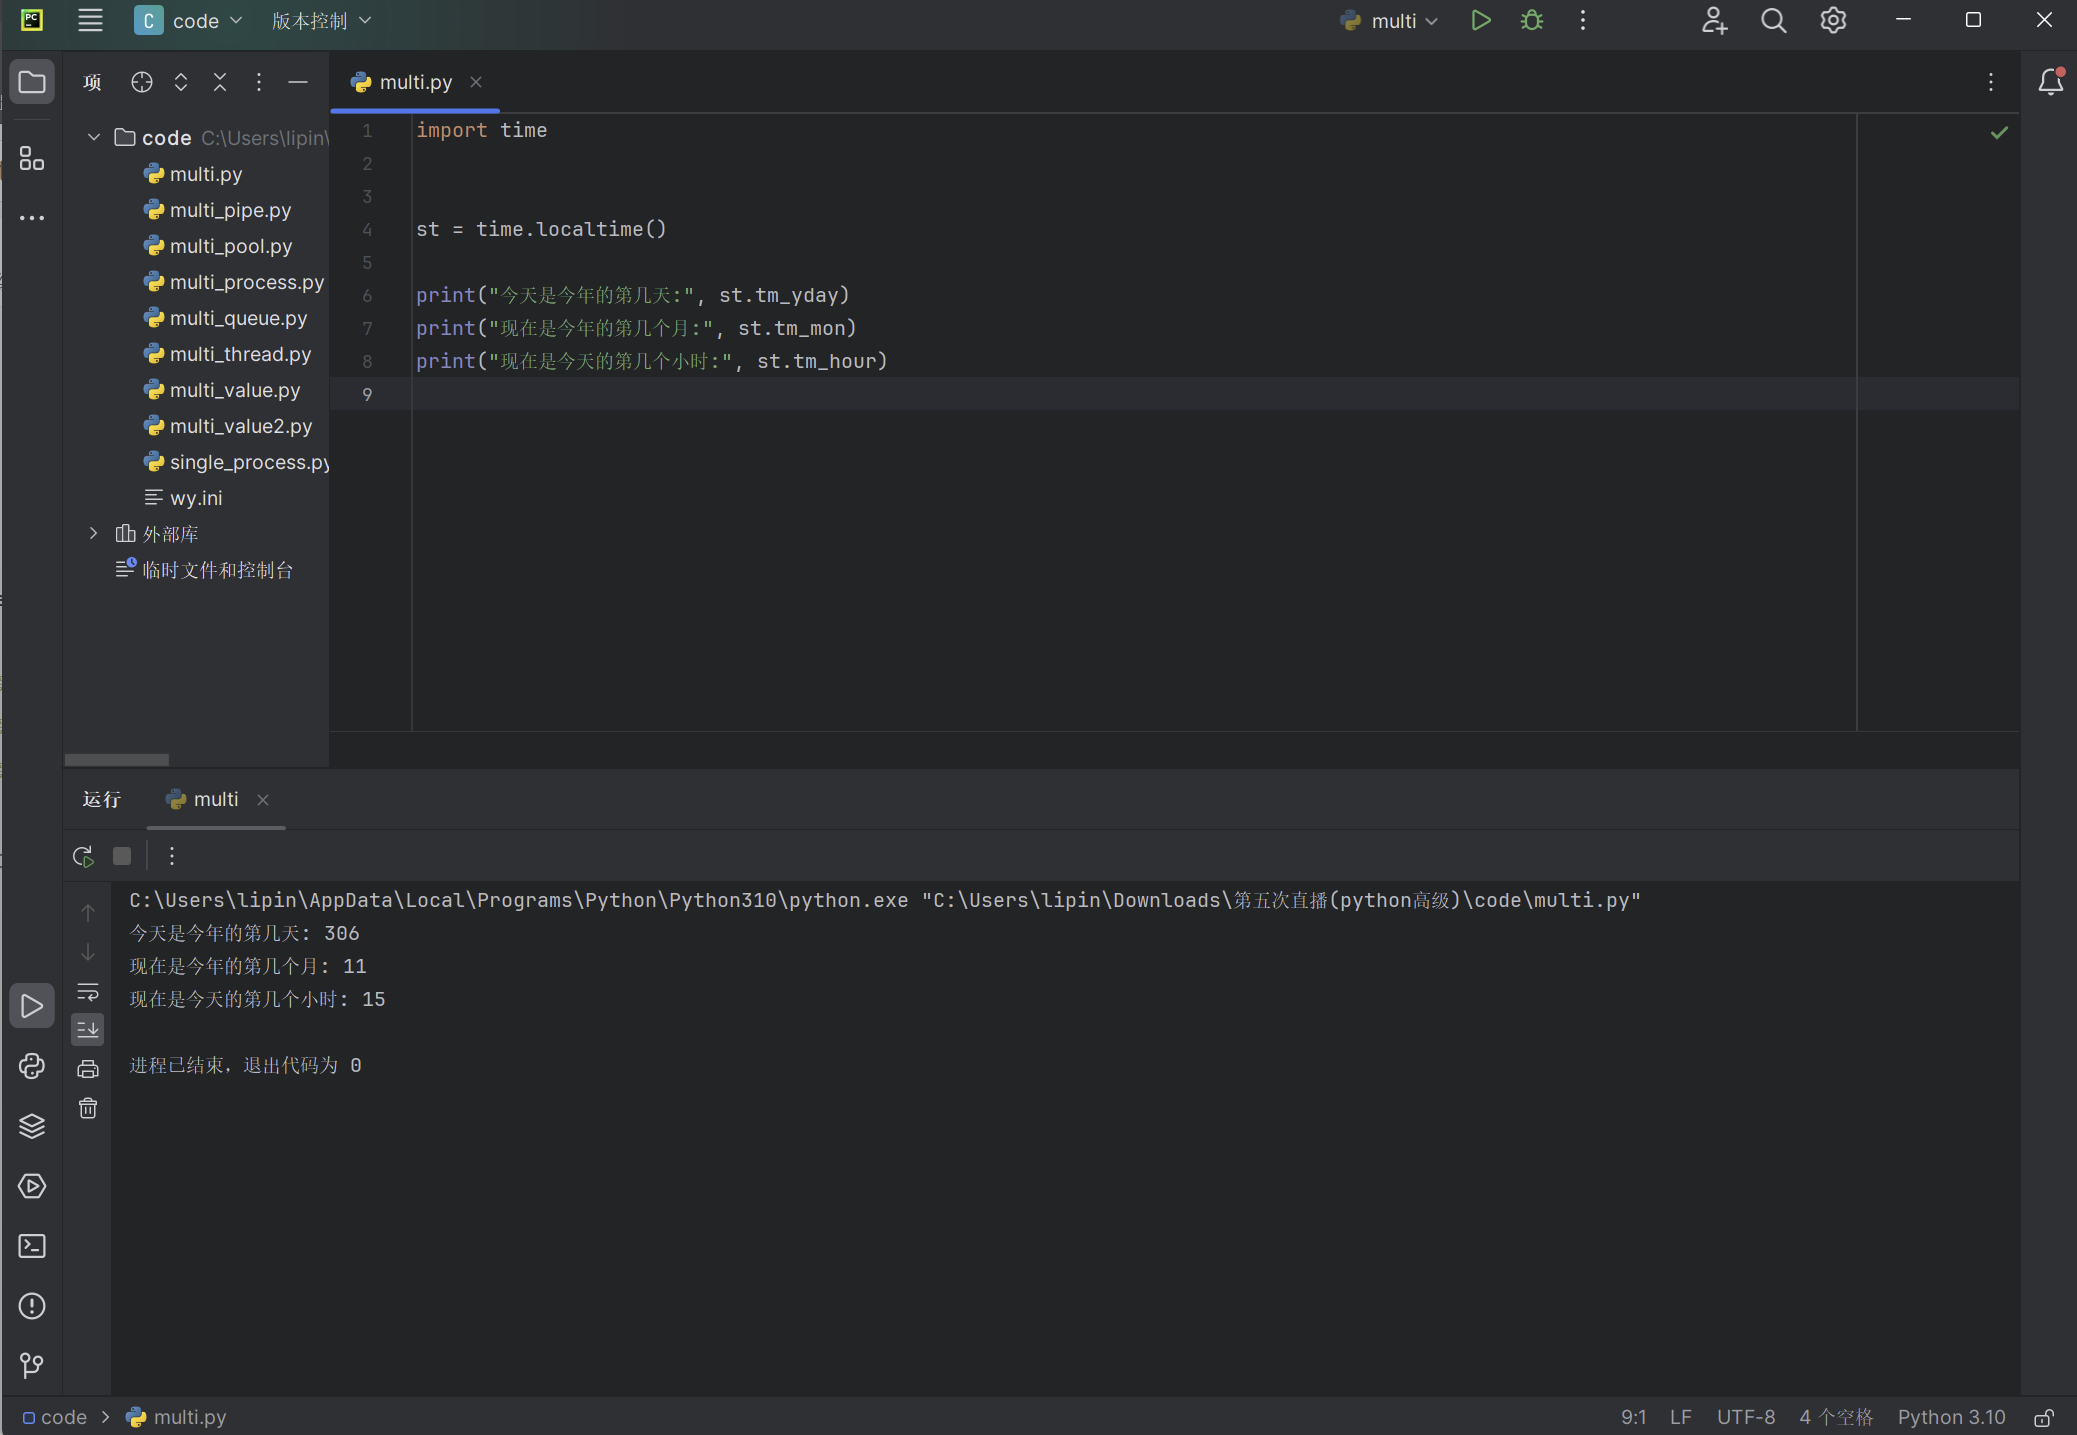2077x1435 pixels.
Task: Open multi_pool.py in project tree
Action: pos(231,246)
